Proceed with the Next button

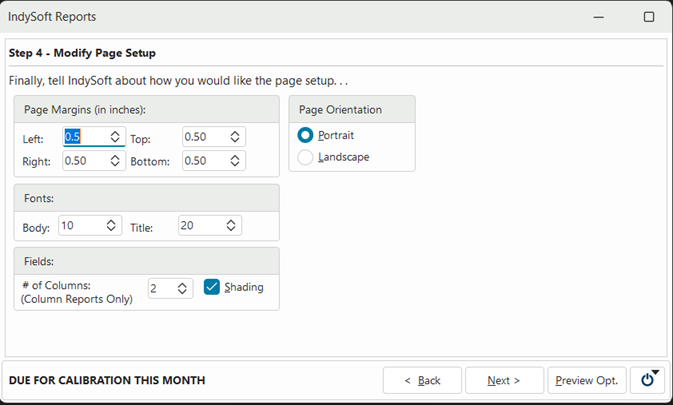504,380
